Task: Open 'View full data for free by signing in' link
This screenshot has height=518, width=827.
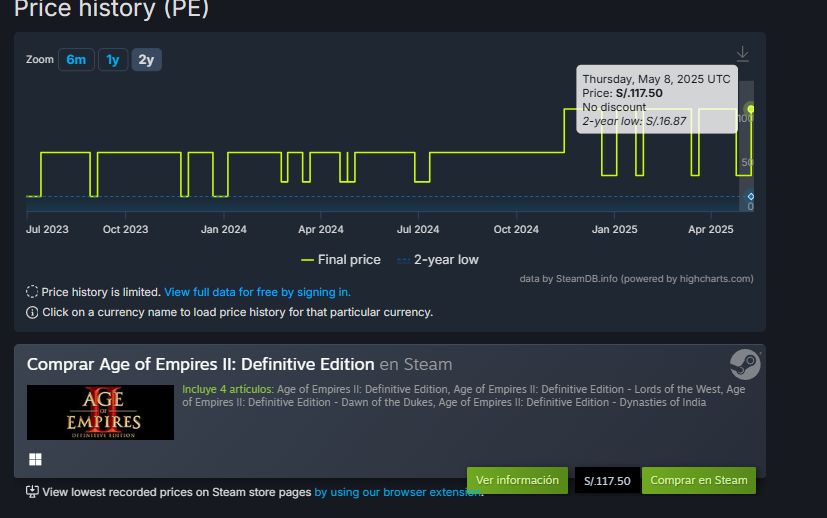Action: click(257, 292)
